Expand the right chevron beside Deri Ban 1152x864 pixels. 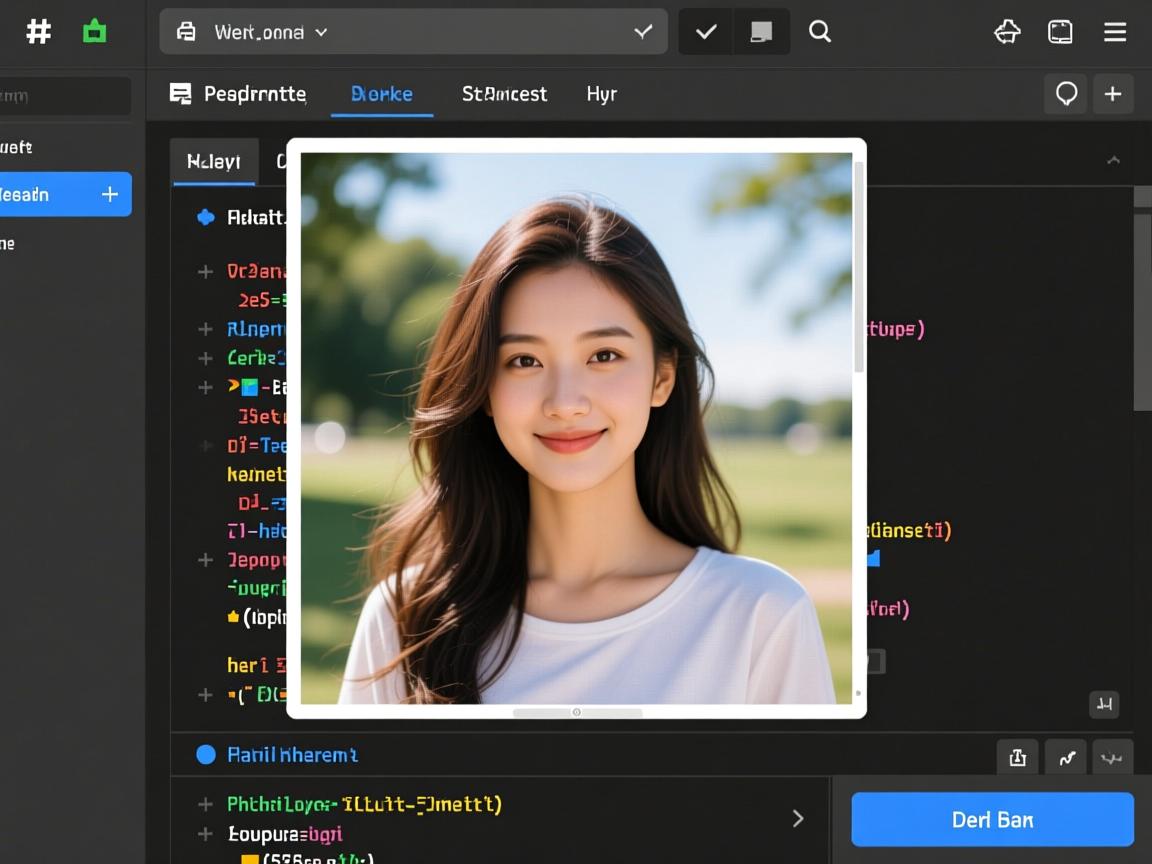[x=798, y=819]
